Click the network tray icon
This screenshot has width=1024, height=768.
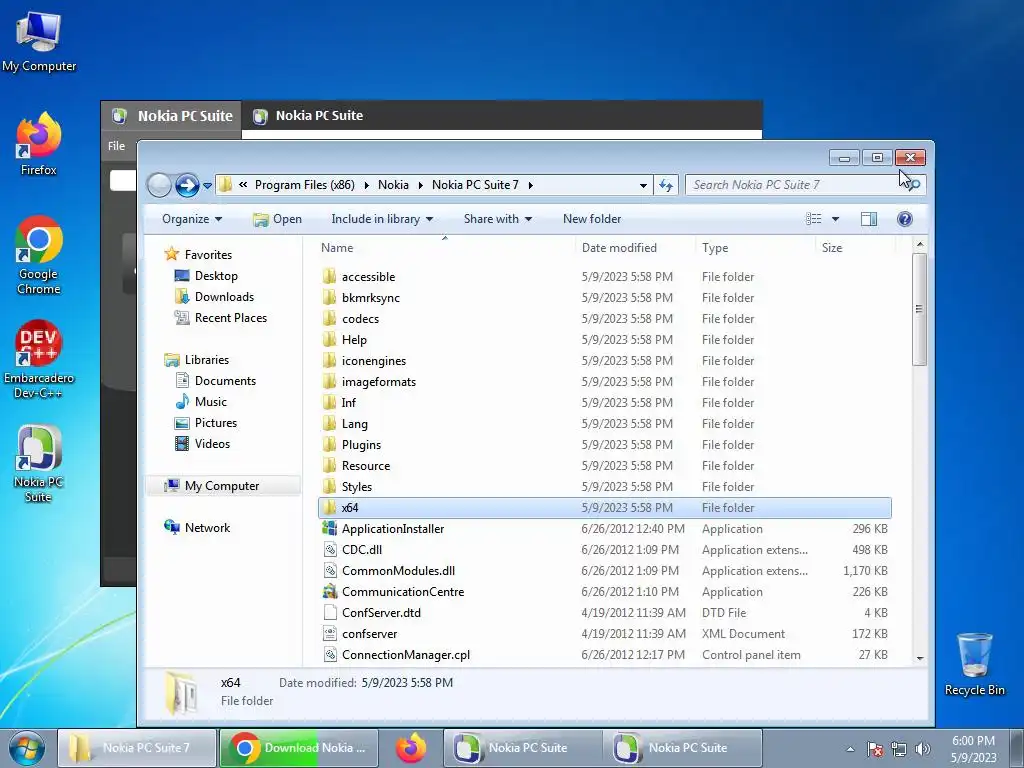[899, 749]
